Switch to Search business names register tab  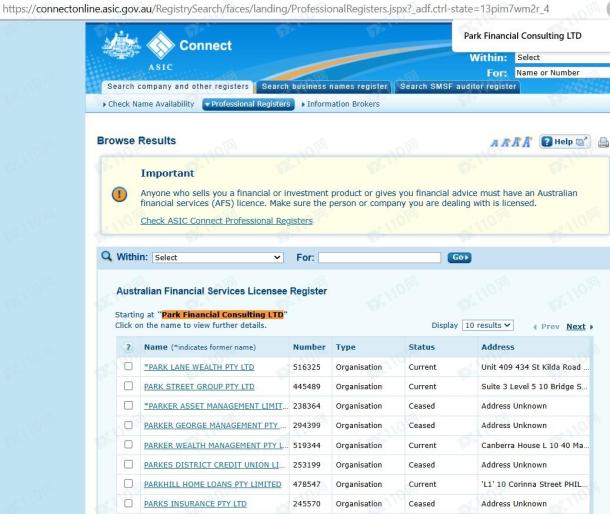[324, 86]
